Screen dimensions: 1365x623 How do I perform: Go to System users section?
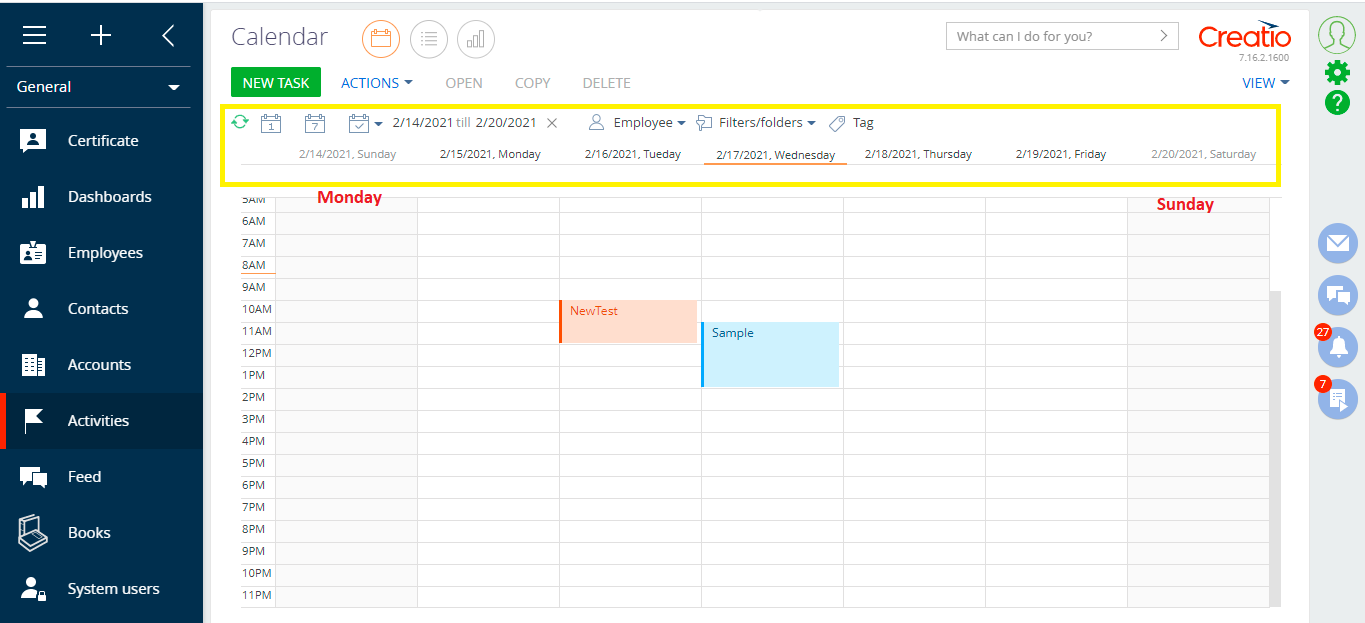[x=113, y=589]
